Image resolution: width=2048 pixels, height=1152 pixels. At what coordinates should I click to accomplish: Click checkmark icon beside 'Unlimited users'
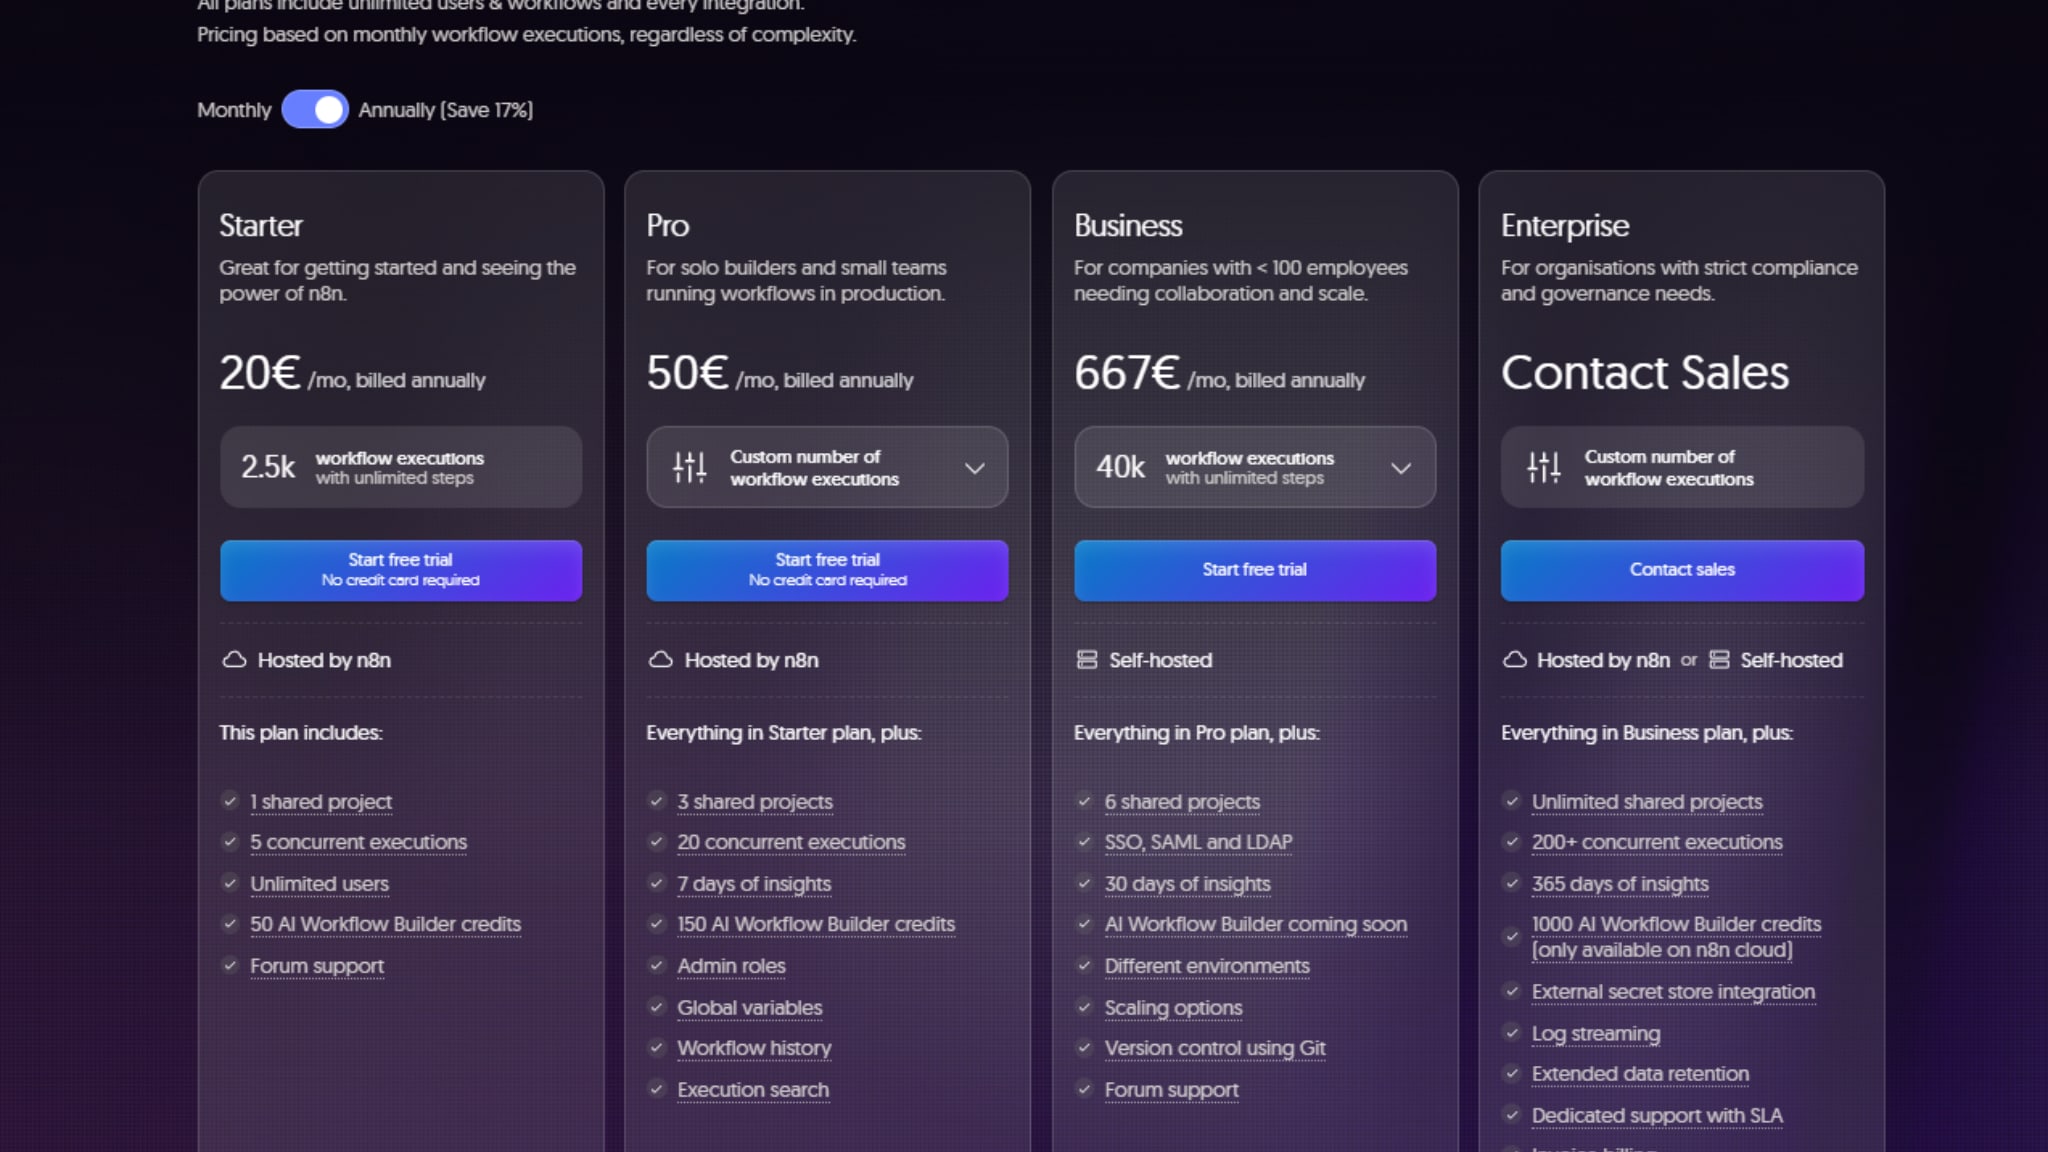coord(230,883)
